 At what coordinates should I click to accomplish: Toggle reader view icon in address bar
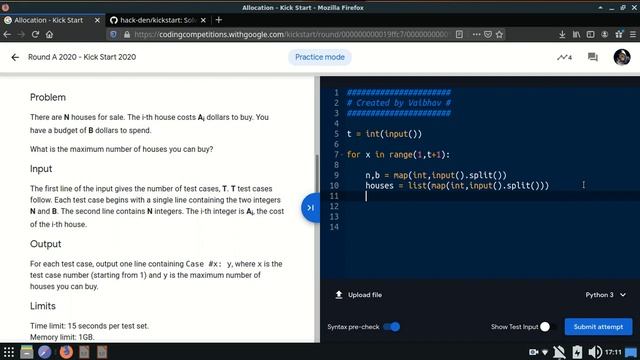459,34
